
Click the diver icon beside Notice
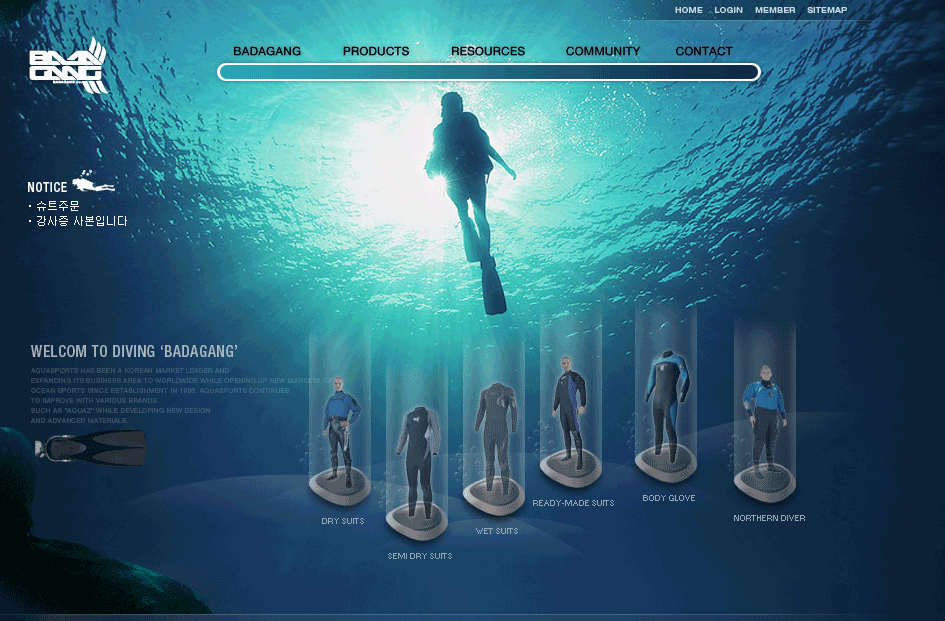(x=94, y=184)
